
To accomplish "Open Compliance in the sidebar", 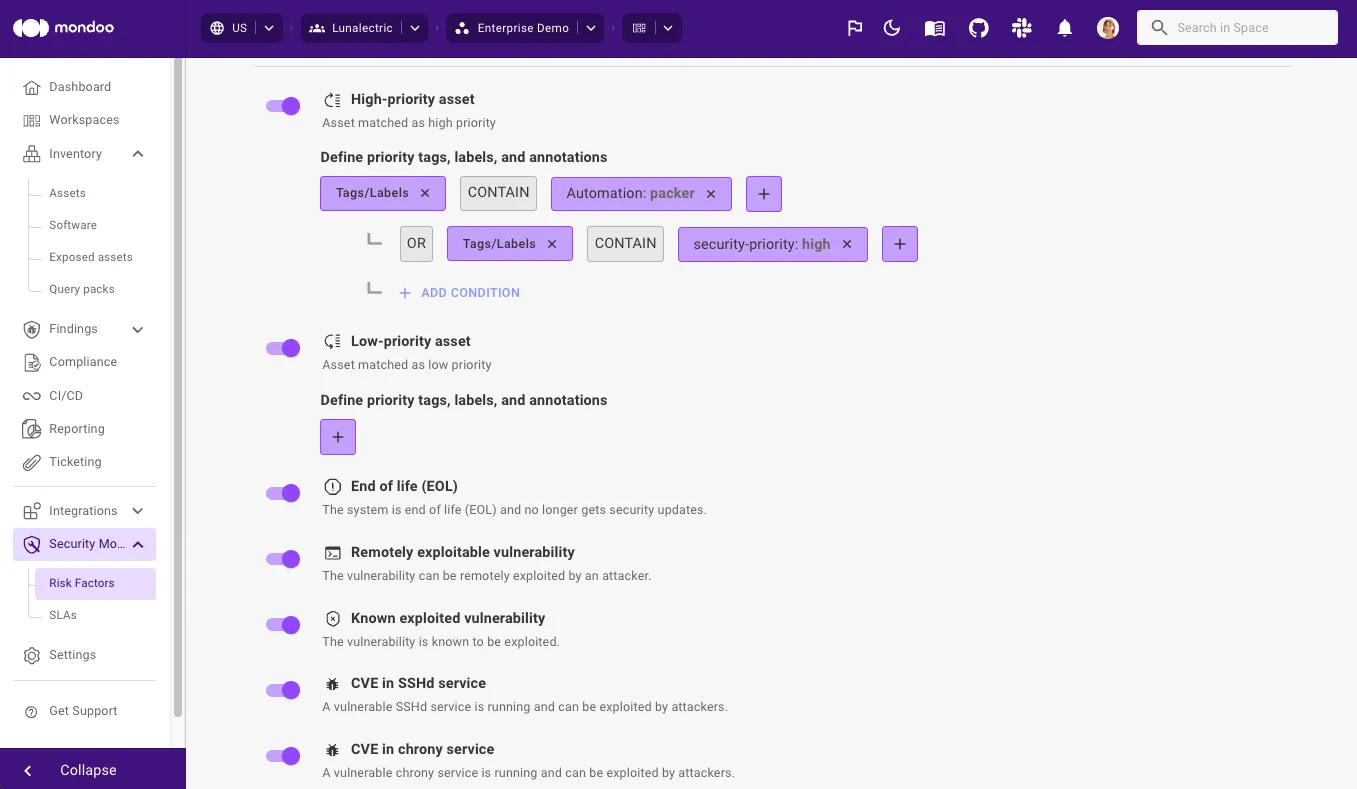I will pyautogui.click(x=83, y=362).
